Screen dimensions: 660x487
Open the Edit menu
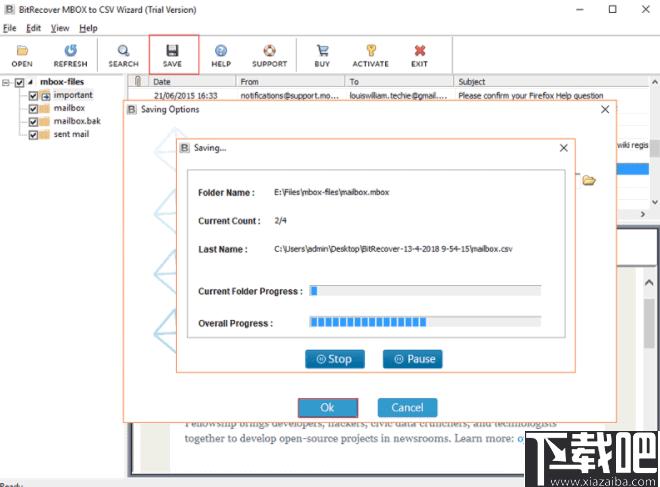(x=33, y=28)
